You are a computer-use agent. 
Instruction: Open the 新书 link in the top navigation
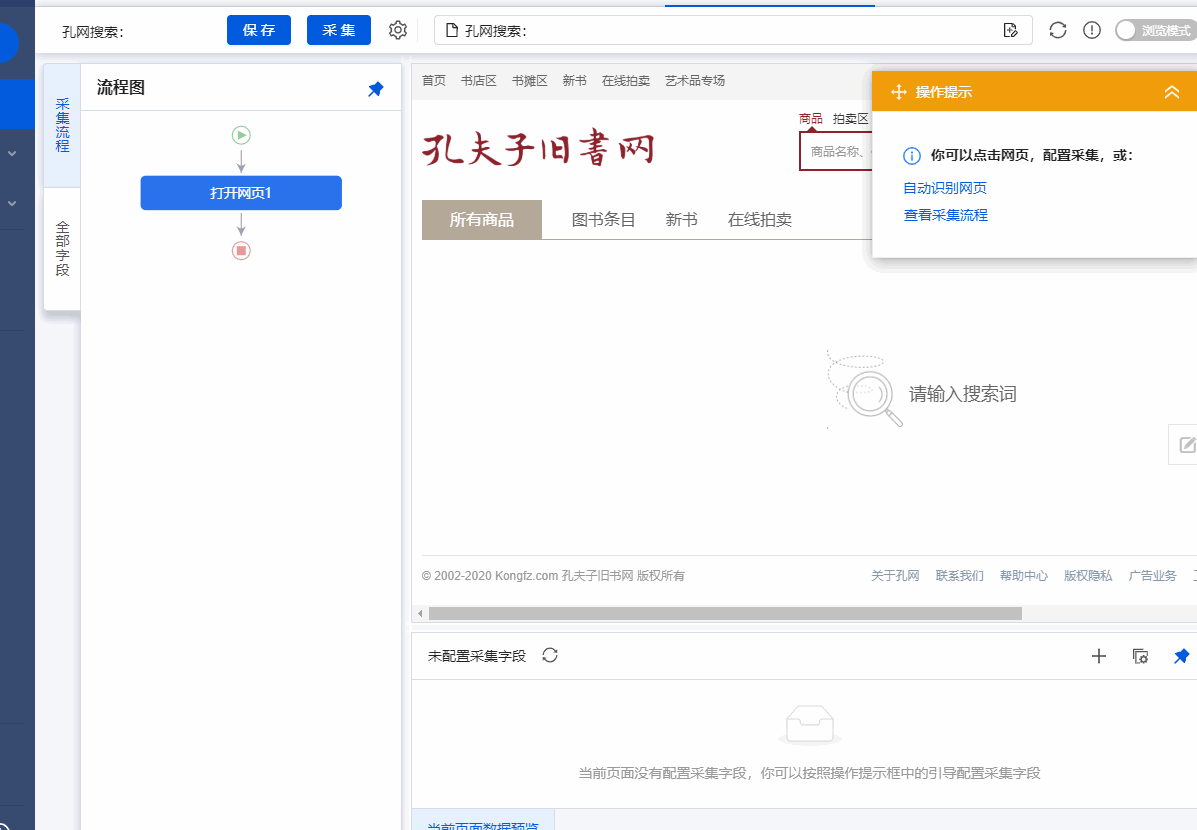575,81
